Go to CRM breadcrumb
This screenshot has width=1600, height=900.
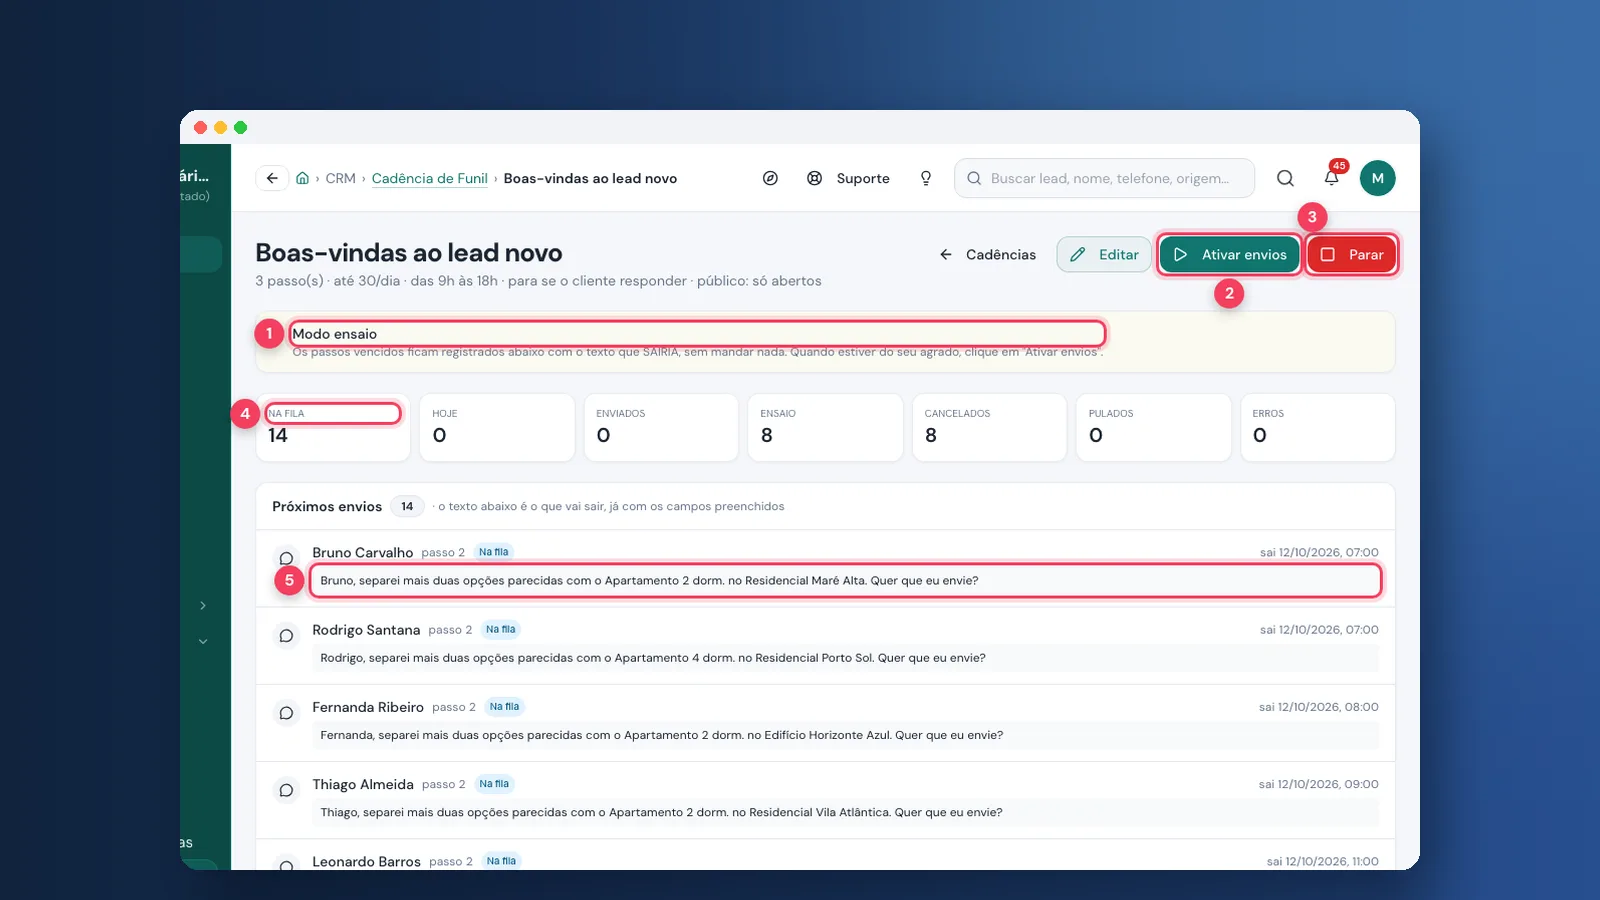tap(340, 178)
